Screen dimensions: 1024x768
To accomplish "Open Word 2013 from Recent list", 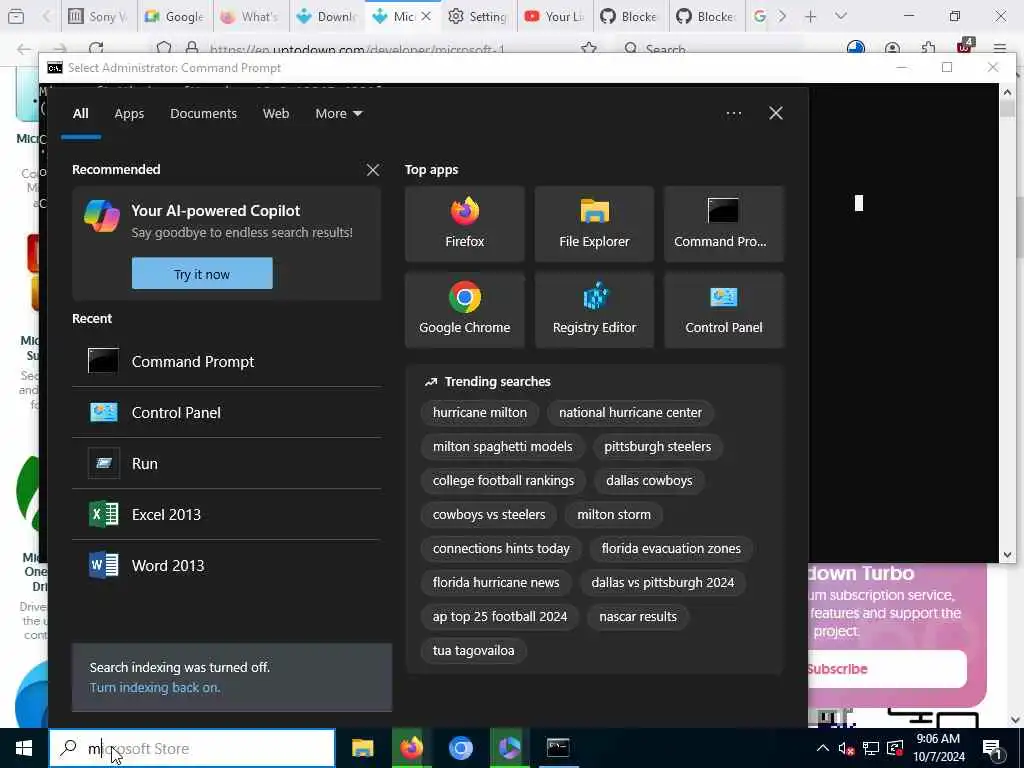I will pyautogui.click(x=226, y=565).
